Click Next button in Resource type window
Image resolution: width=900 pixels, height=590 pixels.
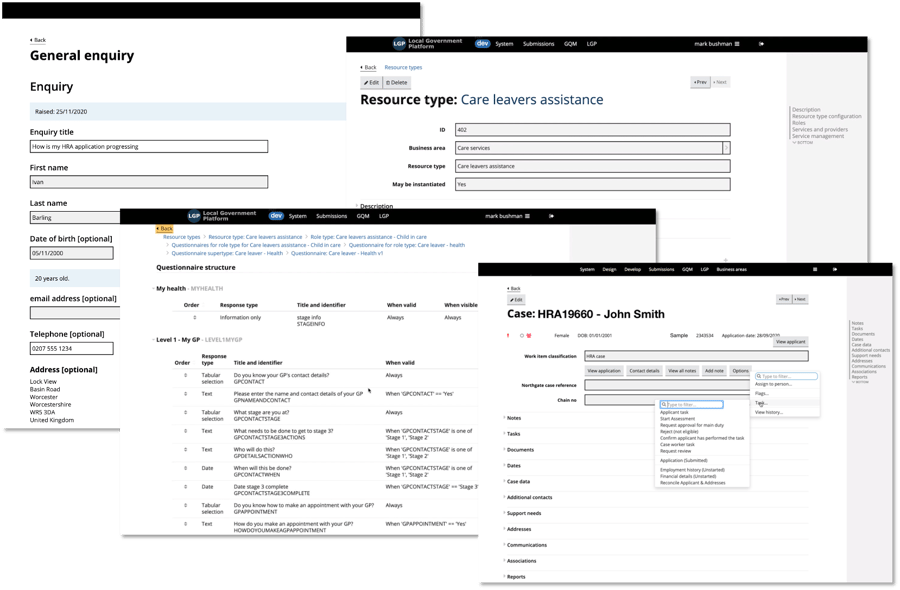click(720, 82)
